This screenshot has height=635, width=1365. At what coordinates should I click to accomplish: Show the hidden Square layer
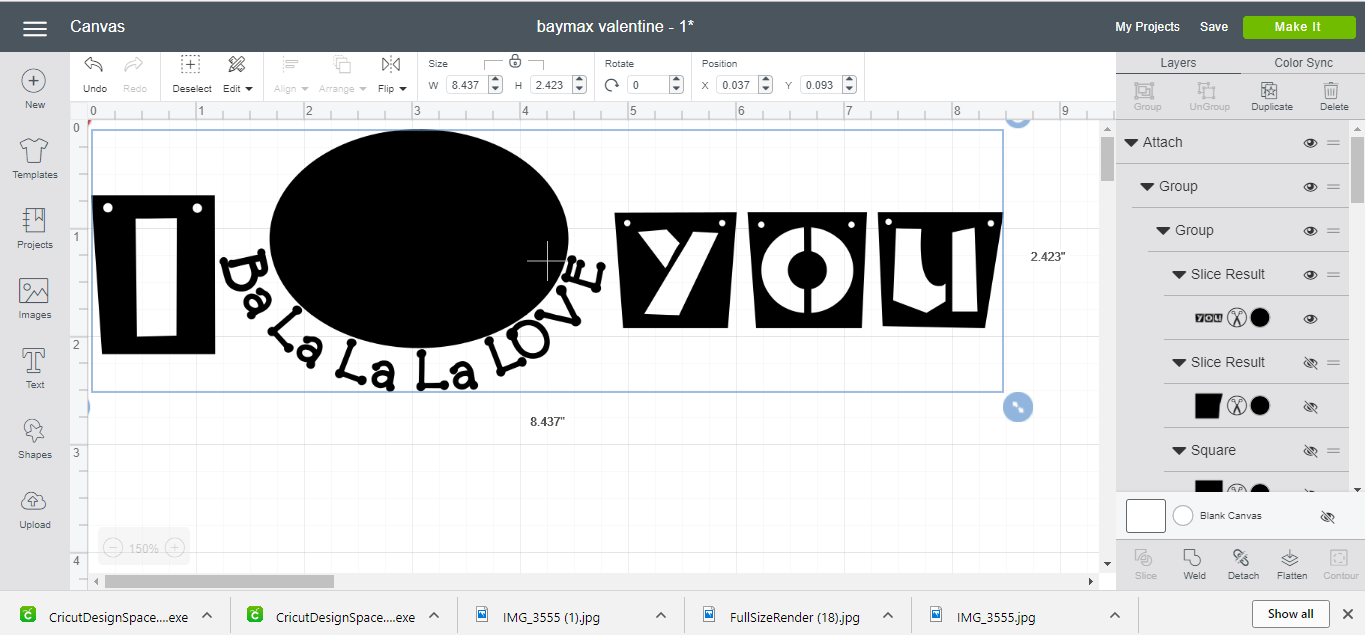tap(1310, 451)
